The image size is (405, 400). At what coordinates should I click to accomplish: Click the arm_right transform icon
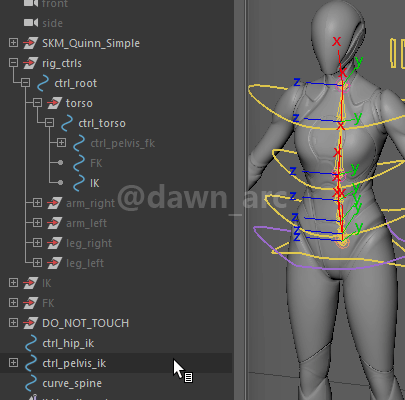click(x=55, y=203)
